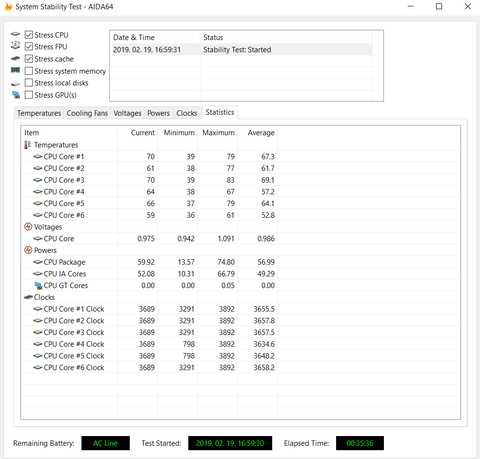Click the Maximum column header
Screen dimensions: 480x459
click(x=218, y=133)
